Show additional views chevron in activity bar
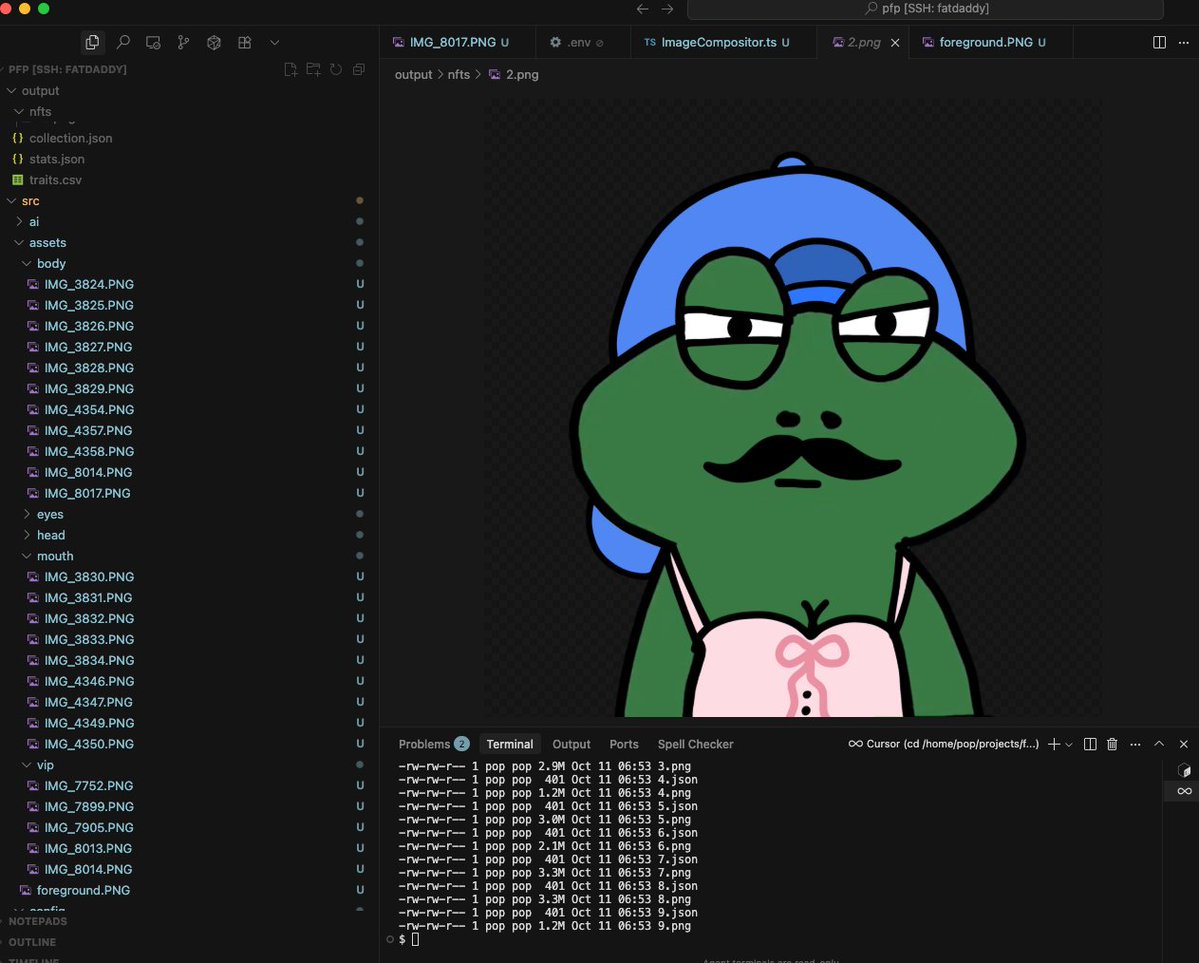This screenshot has width=1199, height=963. click(x=275, y=43)
